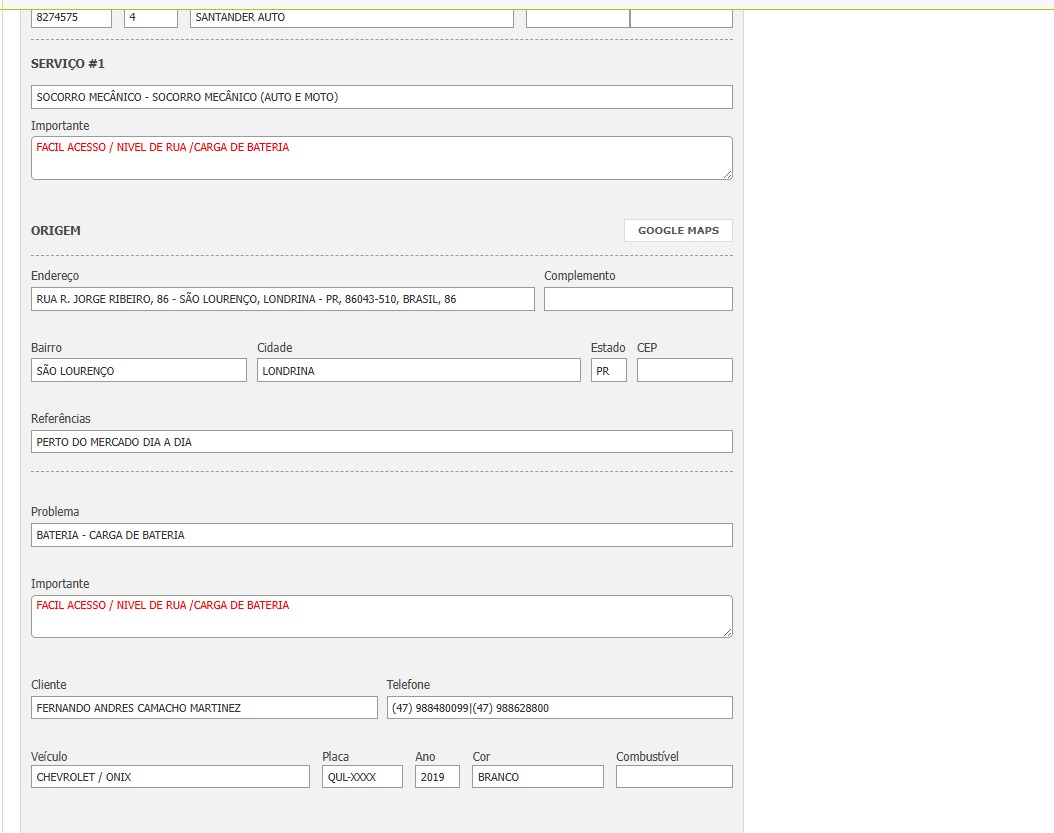Click the Telefone field

(559, 707)
